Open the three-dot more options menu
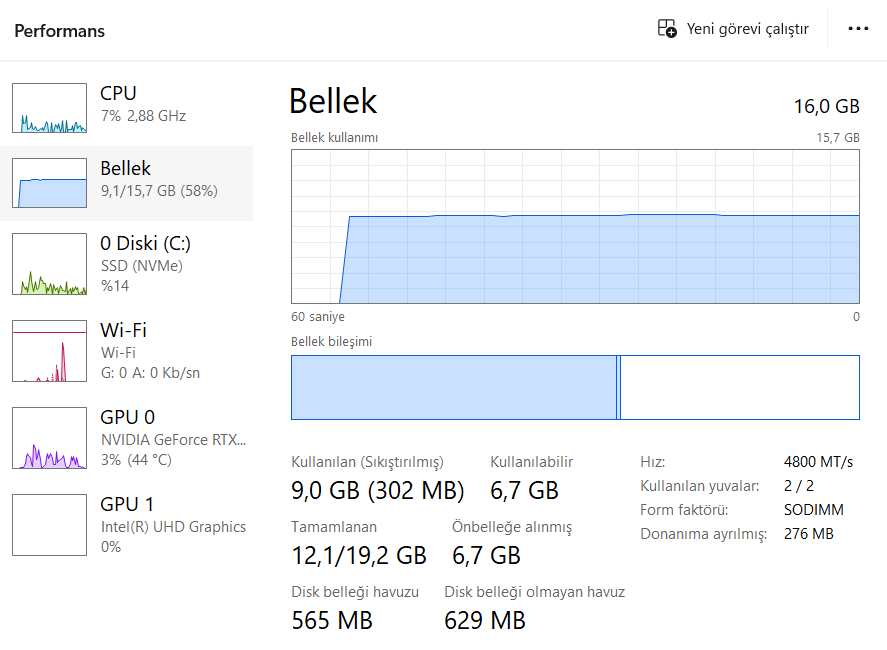The width and height of the screenshot is (887, 650). pyautogui.click(x=858, y=28)
